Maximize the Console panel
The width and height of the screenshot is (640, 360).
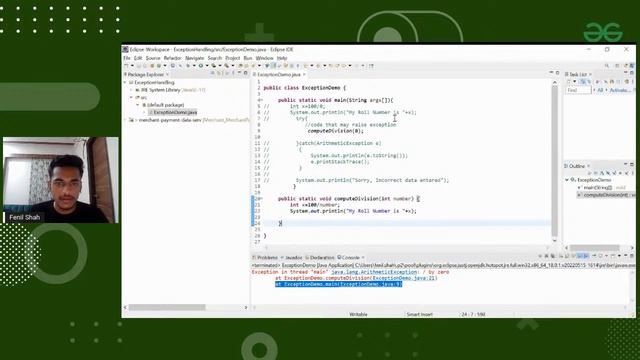click(x=632, y=256)
